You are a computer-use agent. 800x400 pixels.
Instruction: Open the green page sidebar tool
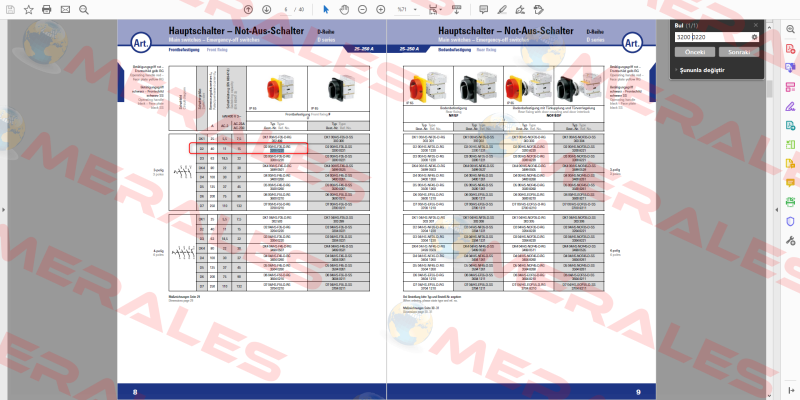coord(790,144)
